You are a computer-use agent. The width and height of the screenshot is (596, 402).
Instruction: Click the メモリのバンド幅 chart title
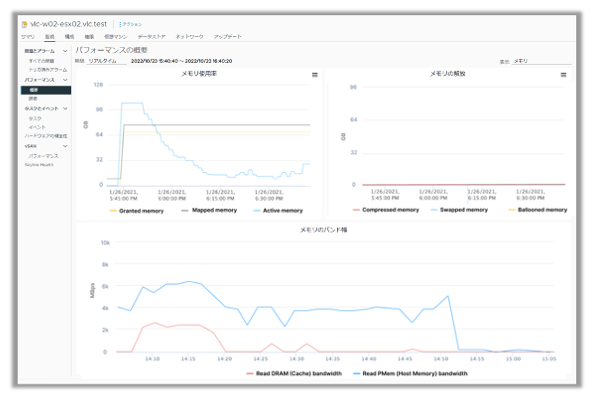[323, 230]
